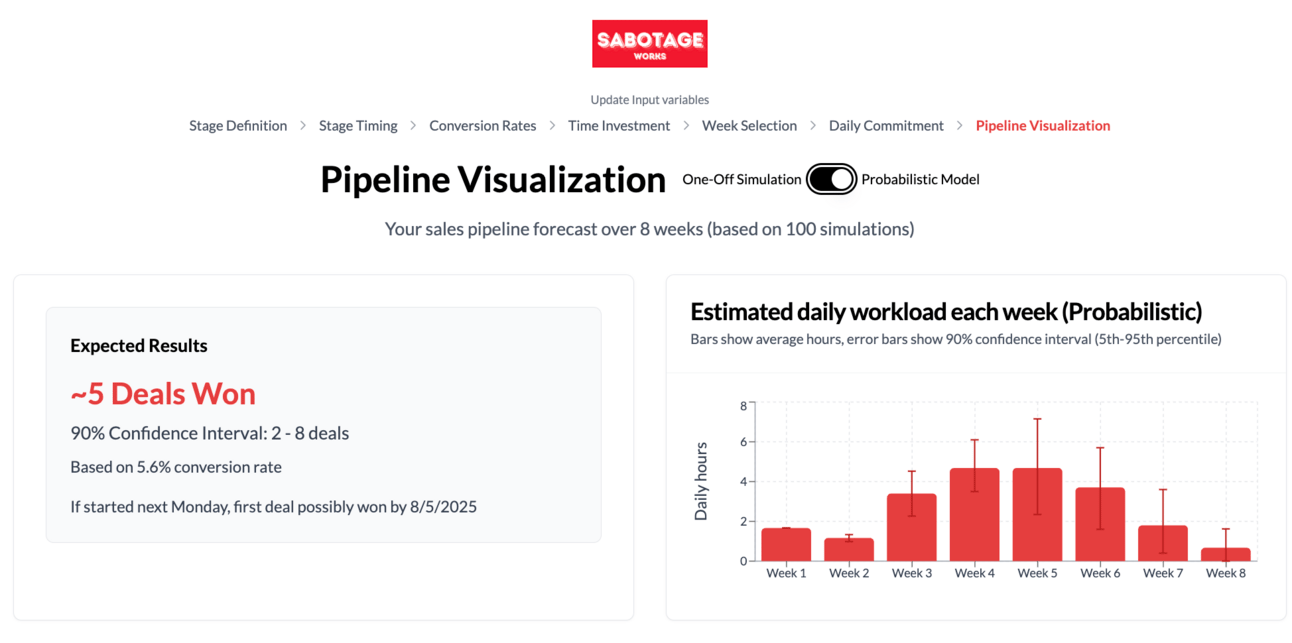Navigate to Conversion Rates step

click(x=483, y=126)
